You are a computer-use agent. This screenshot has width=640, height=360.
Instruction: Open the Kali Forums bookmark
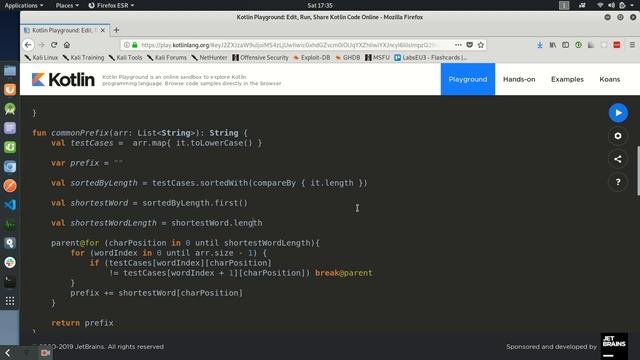[167, 58]
